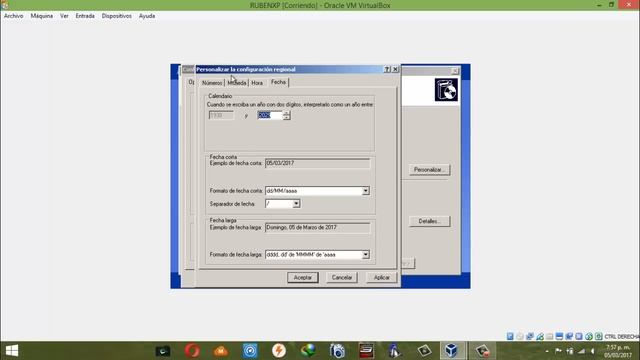Open the Ayuda menu
This screenshot has height=360, width=640.
[x=147, y=16]
